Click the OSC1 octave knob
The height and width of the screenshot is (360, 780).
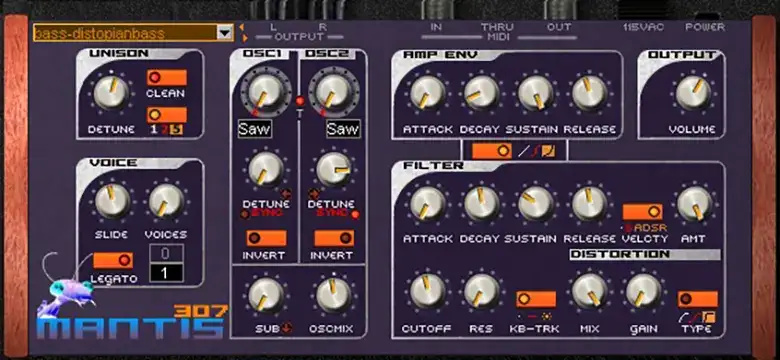(266, 91)
